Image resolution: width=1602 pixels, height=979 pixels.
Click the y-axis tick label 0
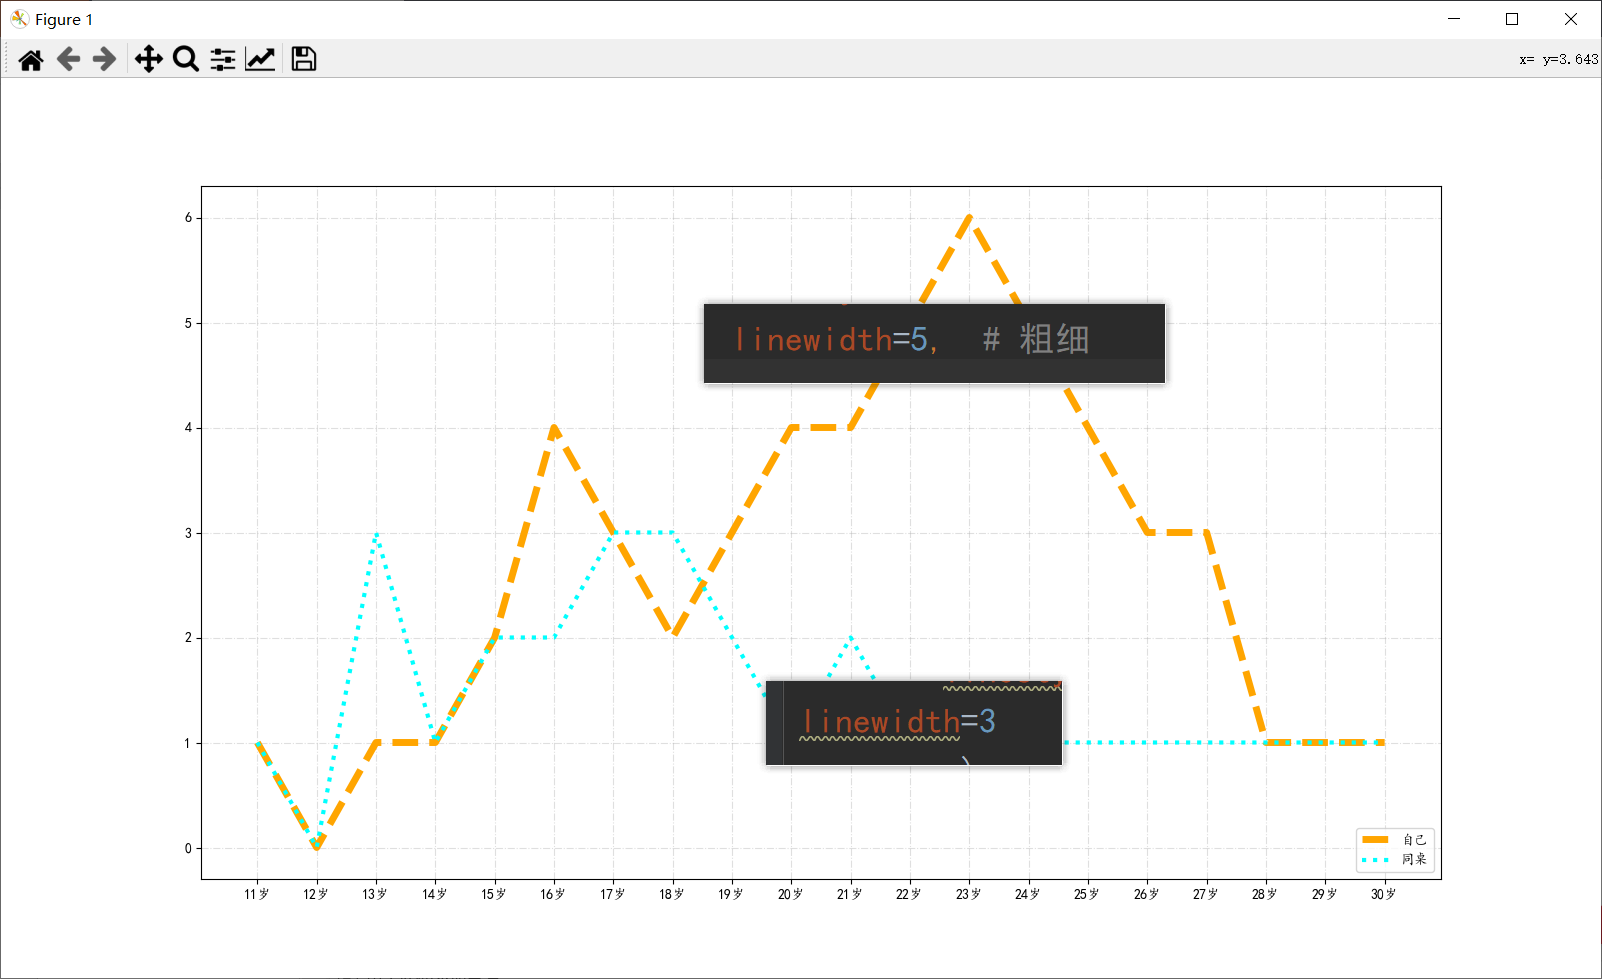tap(188, 848)
